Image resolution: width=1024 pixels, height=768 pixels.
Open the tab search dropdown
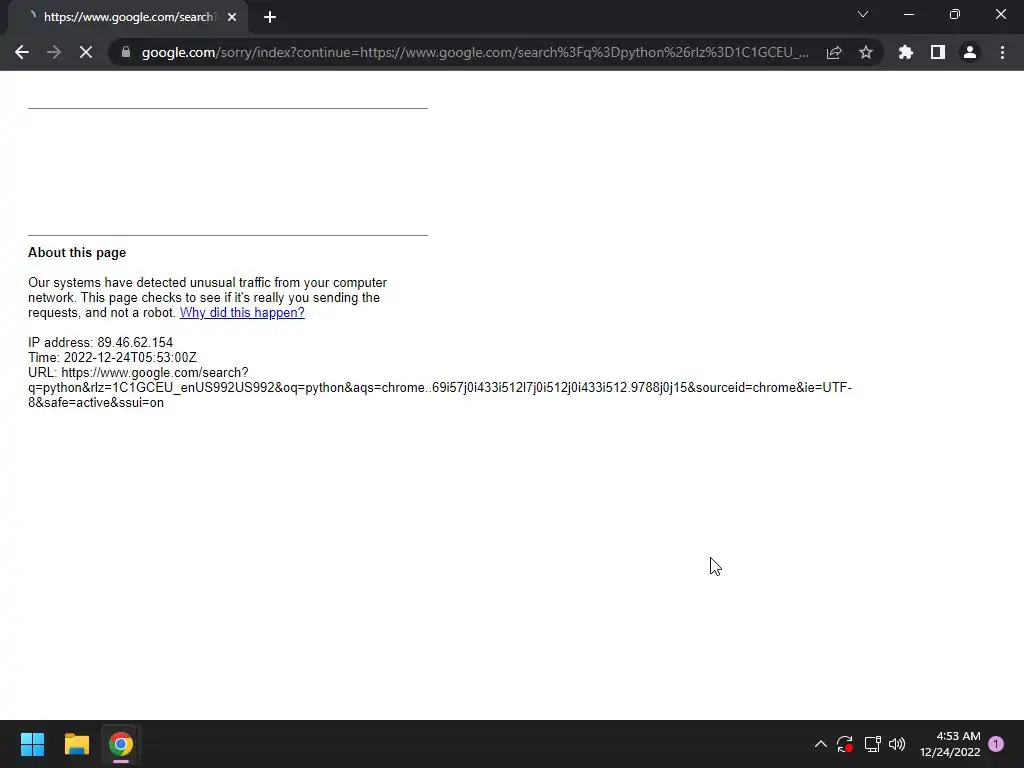pyautogui.click(x=863, y=14)
